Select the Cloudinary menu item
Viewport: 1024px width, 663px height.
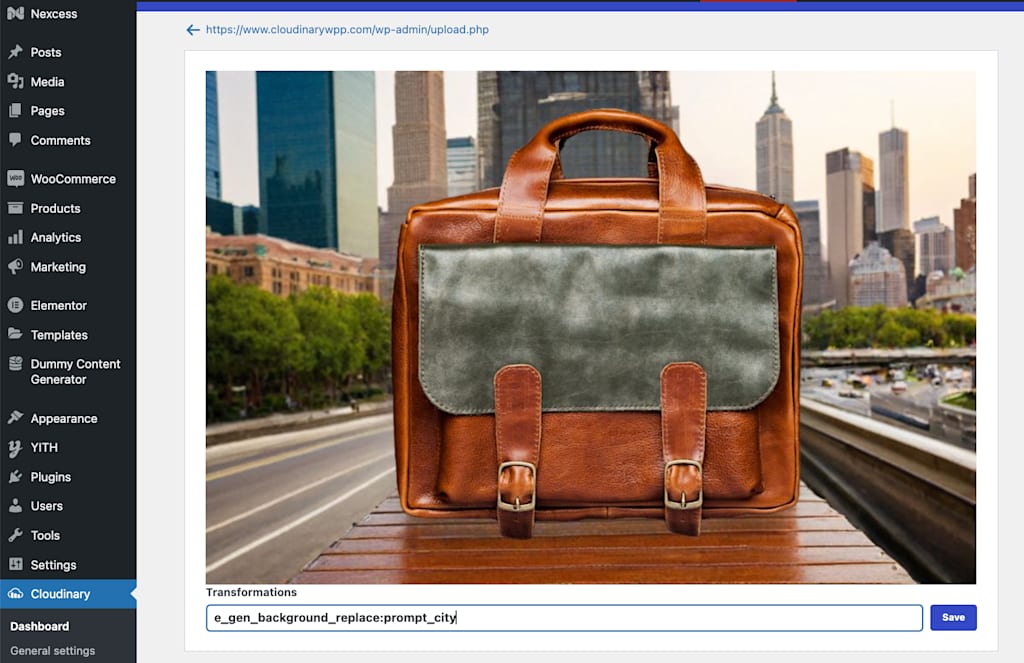pos(68,594)
